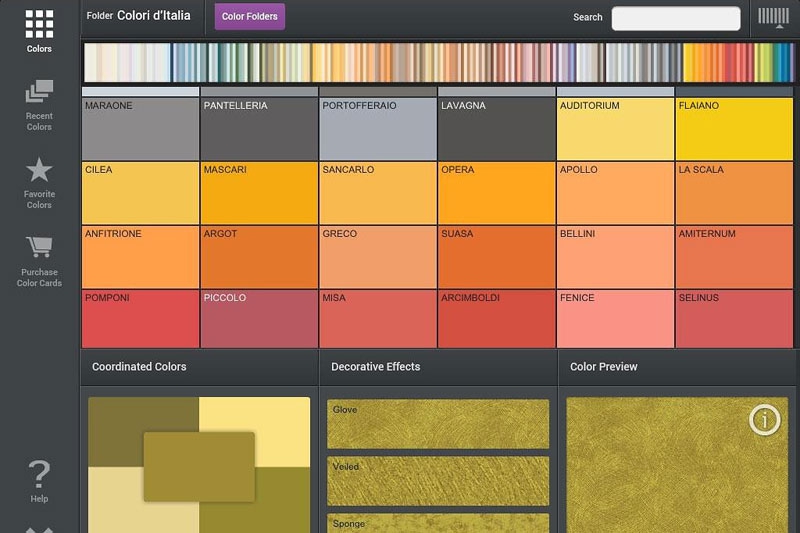Select the POMPONI red color swatch

(x=140, y=319)
